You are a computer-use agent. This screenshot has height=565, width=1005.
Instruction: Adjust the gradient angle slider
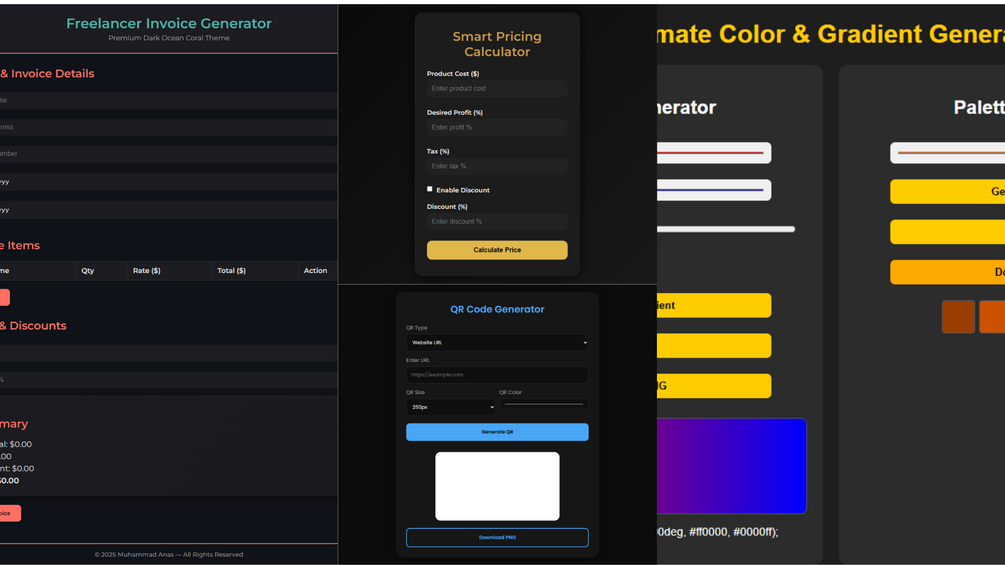tap(726, 229)
